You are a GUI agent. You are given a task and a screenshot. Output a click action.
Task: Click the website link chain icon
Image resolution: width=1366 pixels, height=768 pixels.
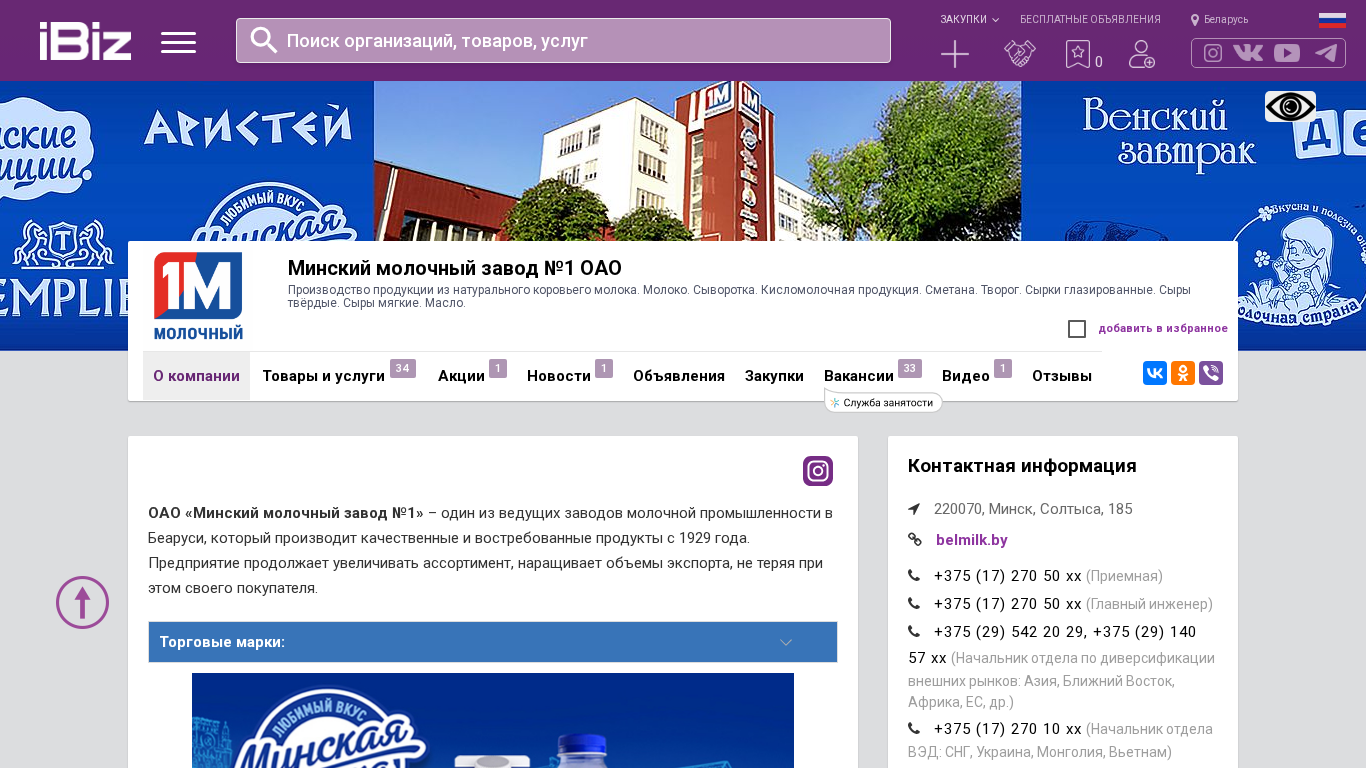[914, 540]
